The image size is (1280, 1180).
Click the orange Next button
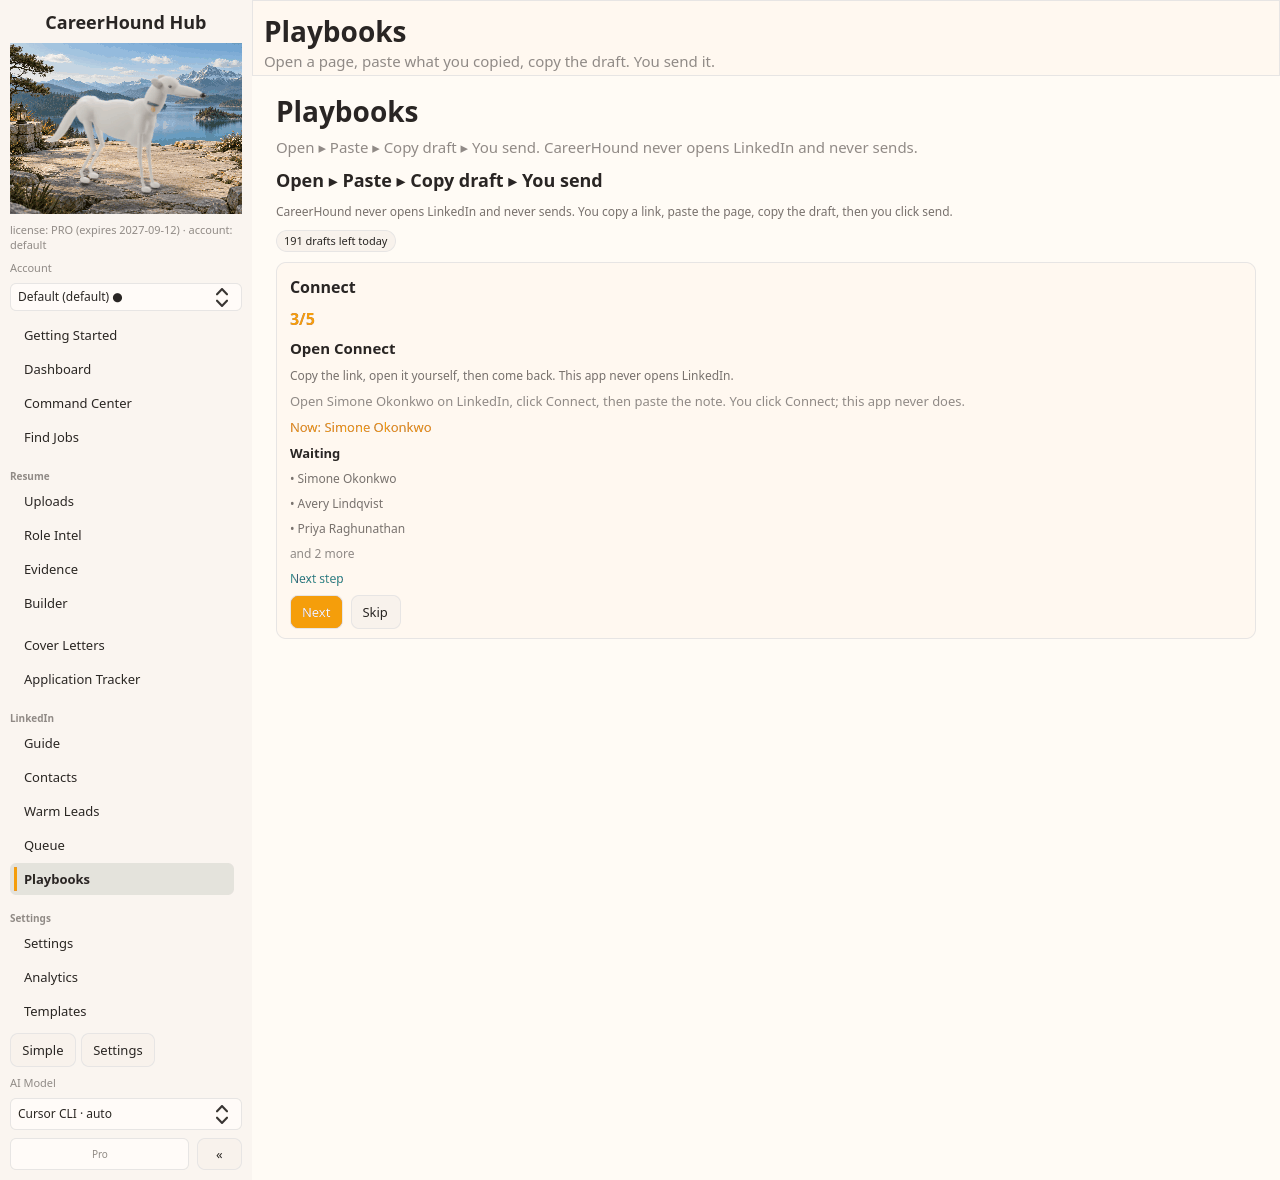point(316,612)
